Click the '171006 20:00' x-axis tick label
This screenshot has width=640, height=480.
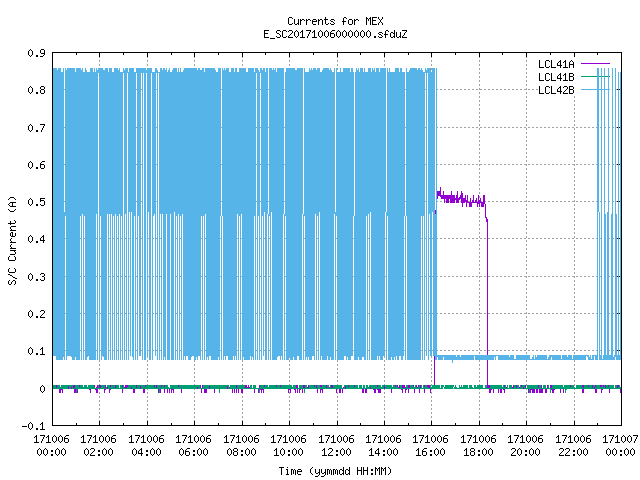tap(525, 446)
